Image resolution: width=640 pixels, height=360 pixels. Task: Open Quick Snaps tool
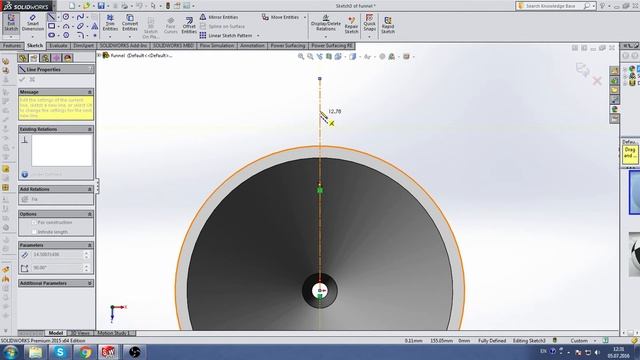[x=369, y=23]
